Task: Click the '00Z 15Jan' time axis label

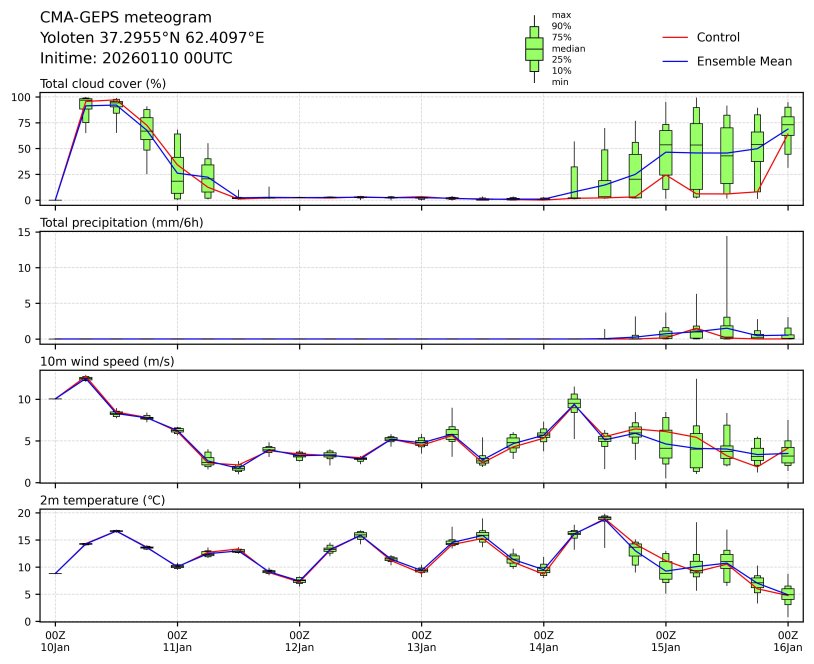Action: pyautogui.click(x=665, y=641)
